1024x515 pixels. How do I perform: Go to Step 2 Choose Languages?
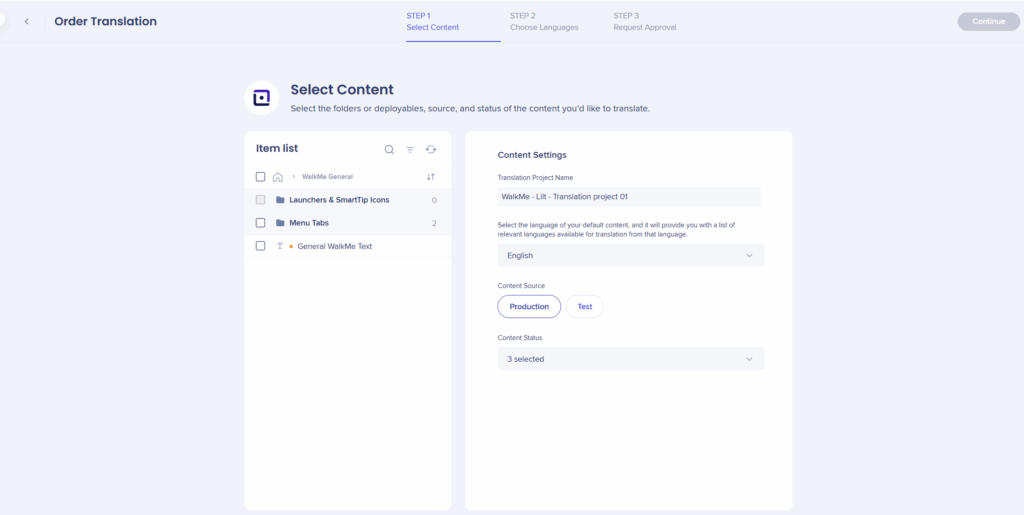point(544,21)
